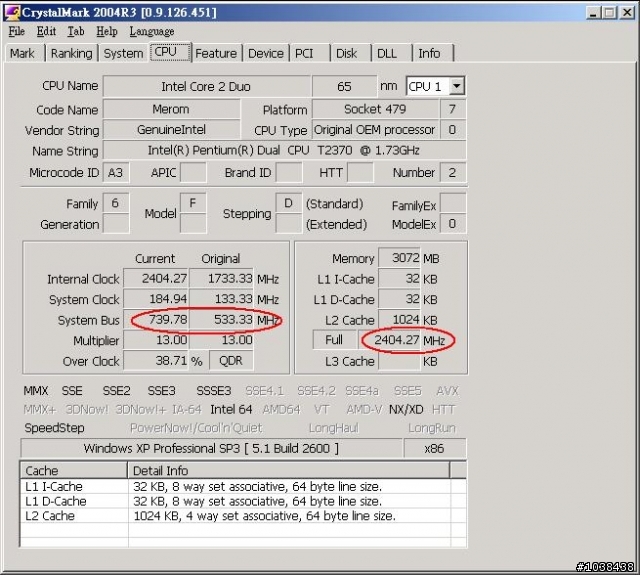
Task: Click the current System Clock value 184.94
Action: tap(156, 299)
